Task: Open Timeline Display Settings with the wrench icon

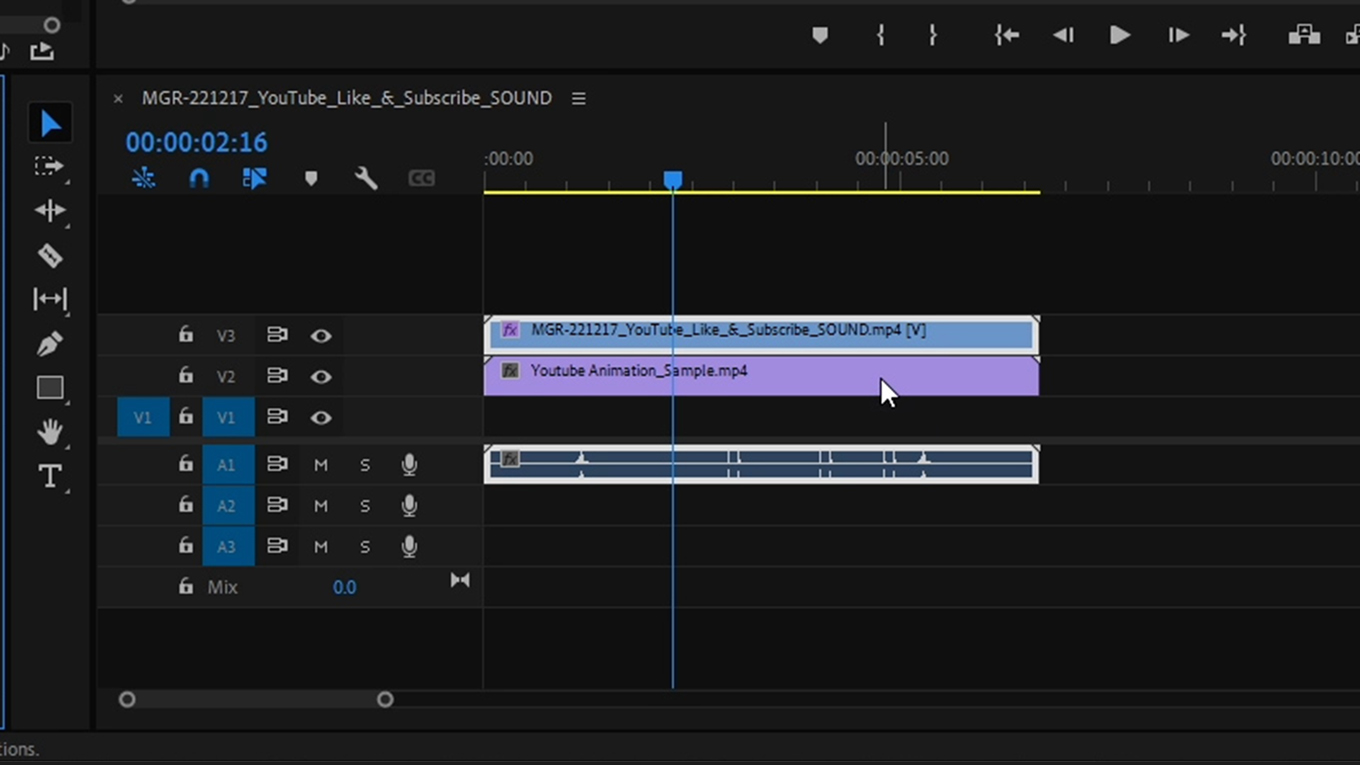Action: pyautogui.click(x=365, y=177)
